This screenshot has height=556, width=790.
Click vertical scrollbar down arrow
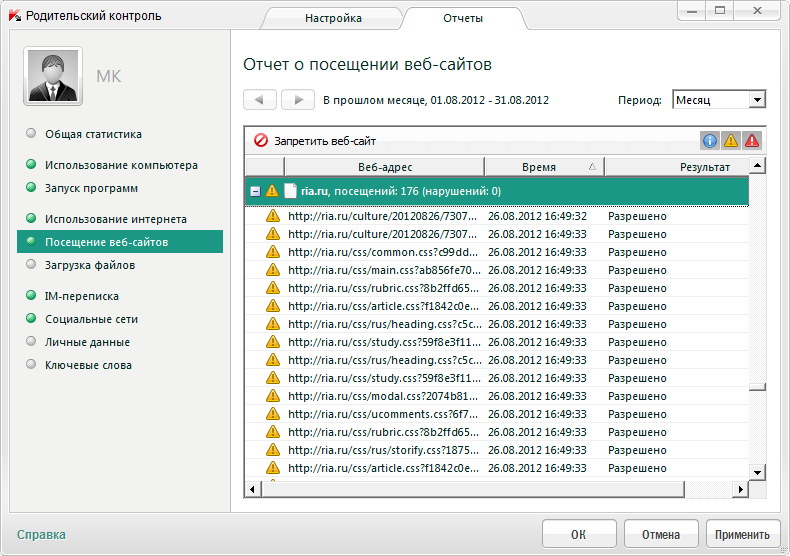click(x=757, y=472)
